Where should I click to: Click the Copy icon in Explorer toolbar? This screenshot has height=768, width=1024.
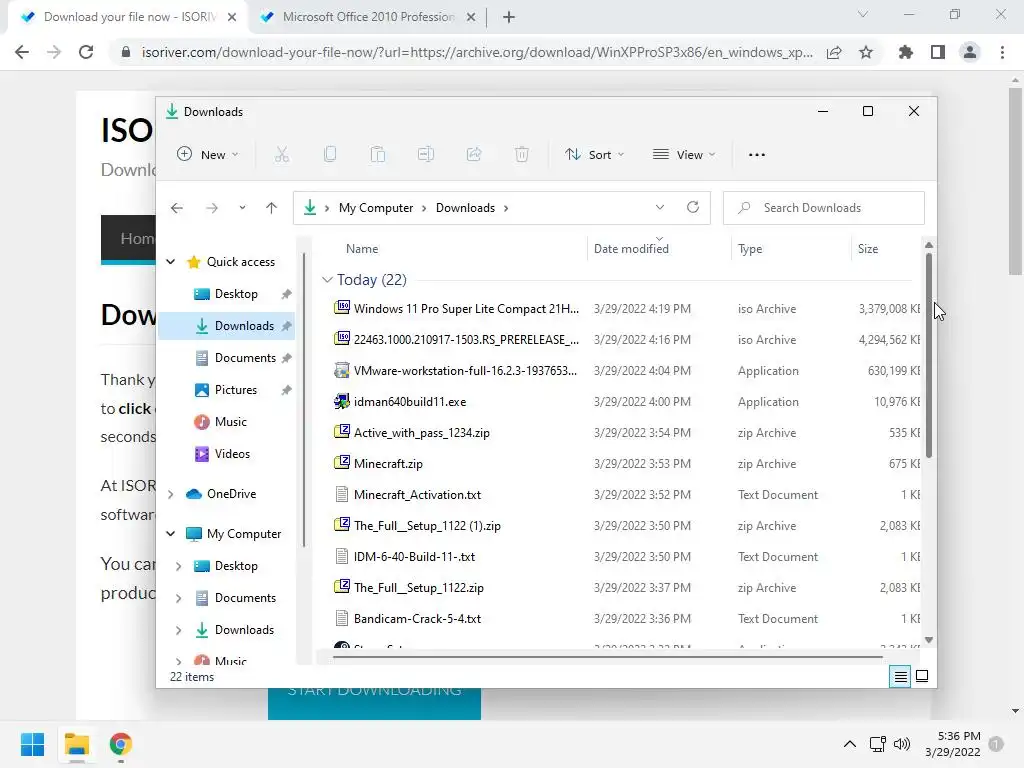pyautogui.click(x=330, y=155)
